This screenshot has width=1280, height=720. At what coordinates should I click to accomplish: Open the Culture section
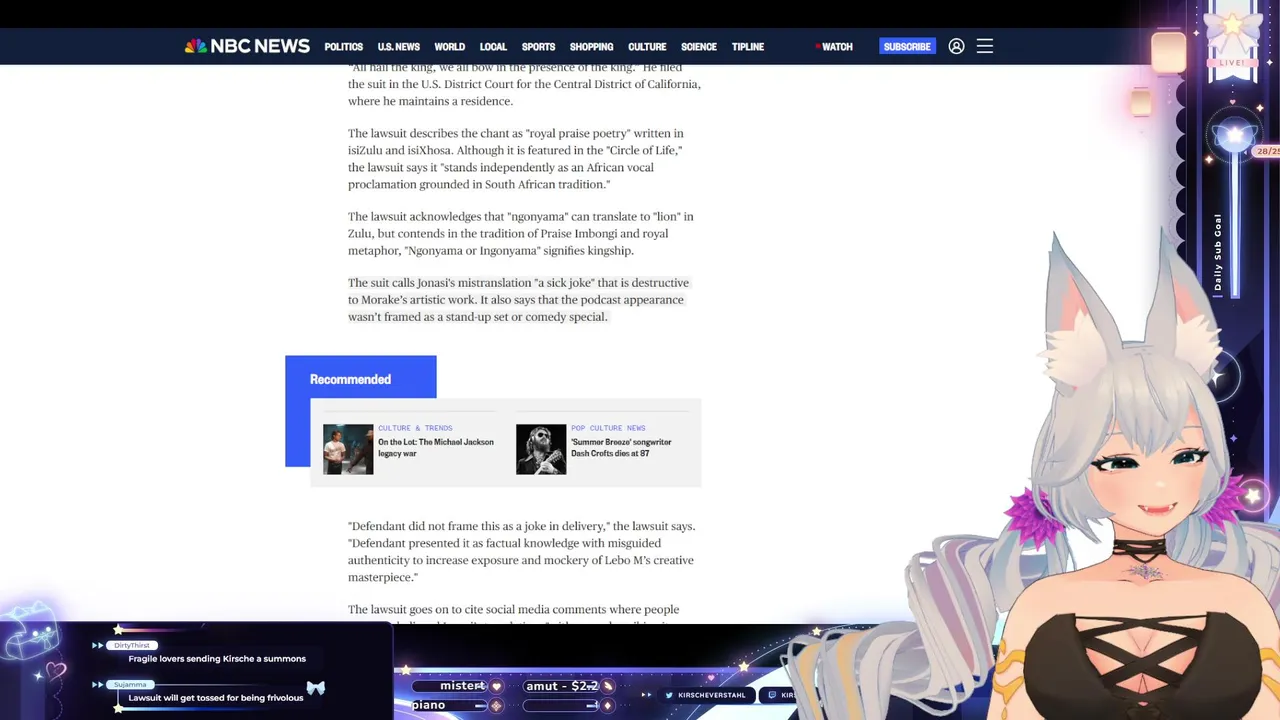tap(647, 47)
